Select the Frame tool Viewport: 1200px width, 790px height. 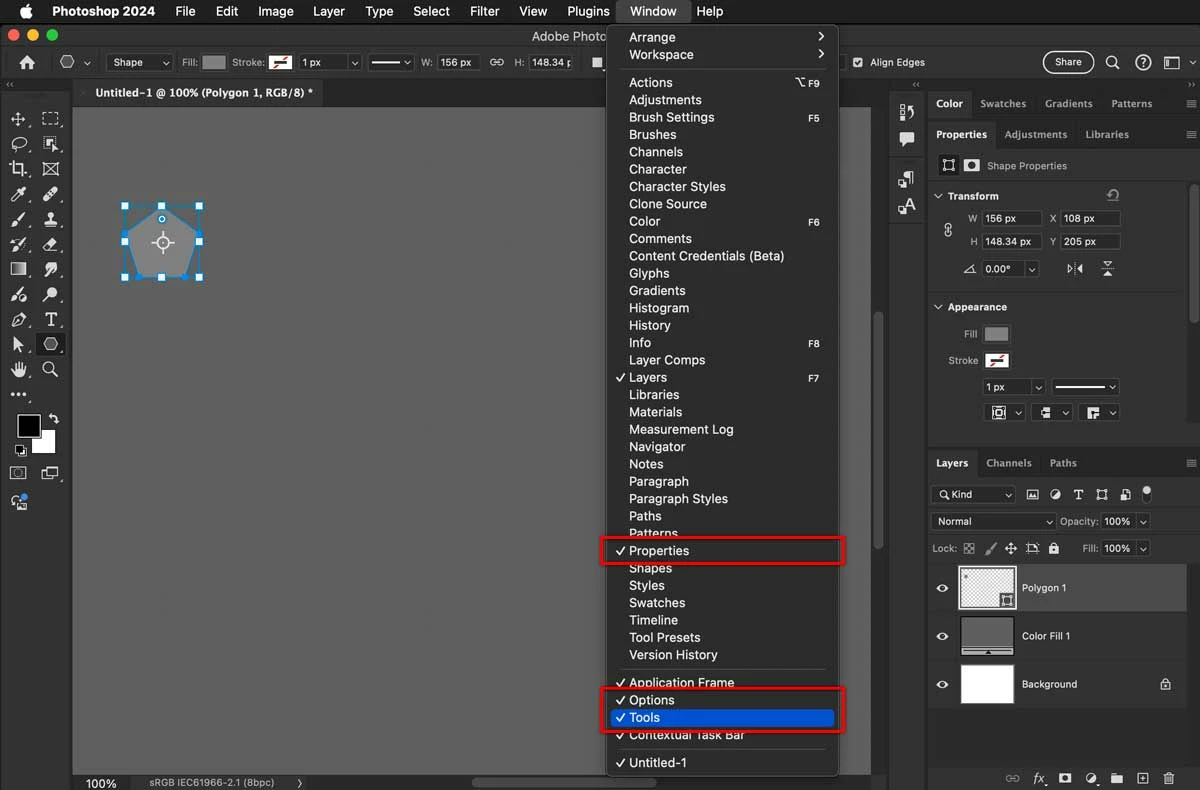coord(51,169)
